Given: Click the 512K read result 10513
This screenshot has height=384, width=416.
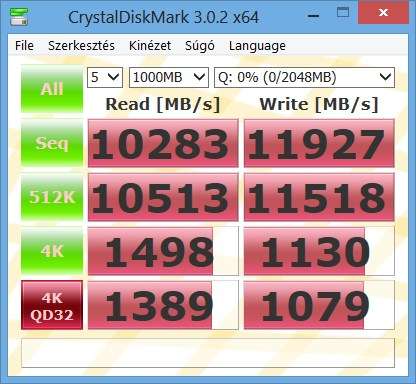Looking at the screenshot, I should tap(163, 197).
